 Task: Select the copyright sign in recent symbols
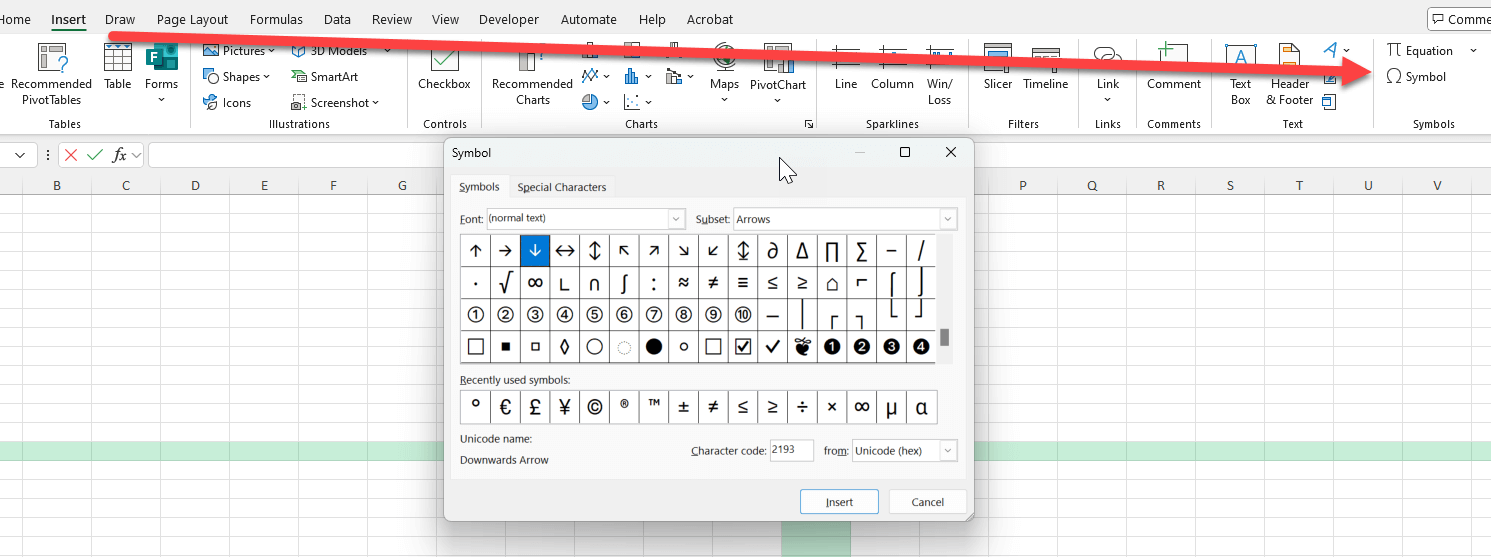point(595,407)
